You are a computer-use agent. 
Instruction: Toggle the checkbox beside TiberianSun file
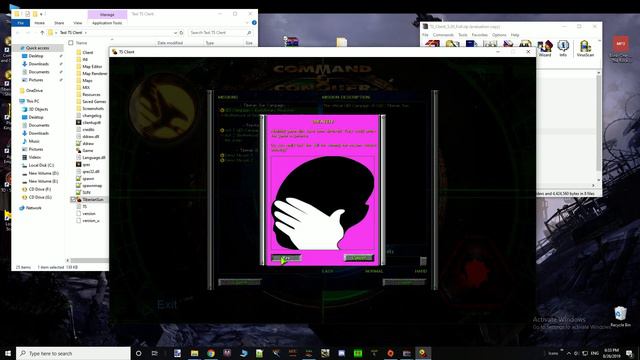(73, 200)
